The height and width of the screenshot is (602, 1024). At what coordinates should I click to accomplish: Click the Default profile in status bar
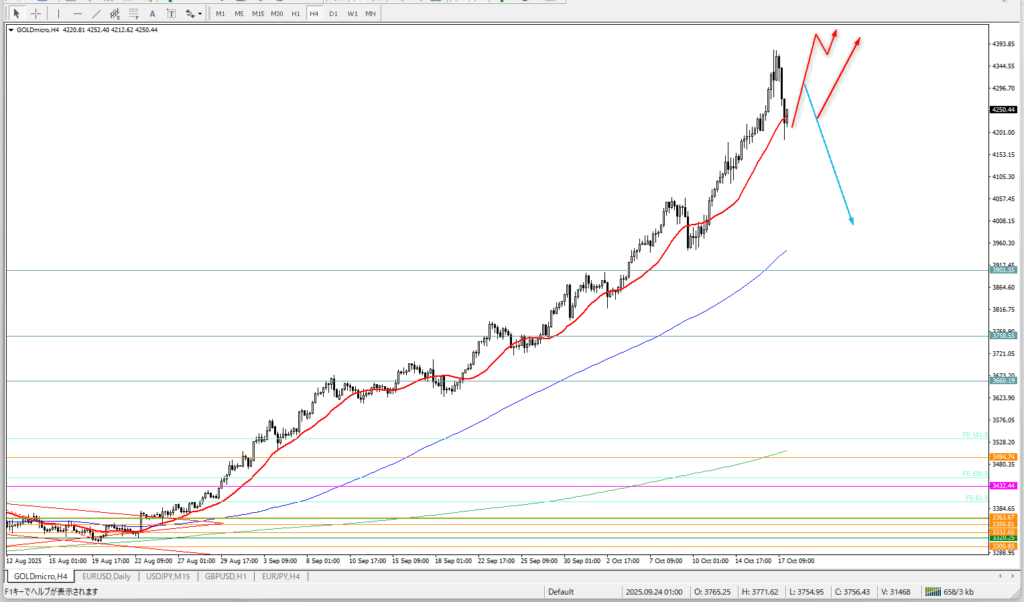(560, 592)
